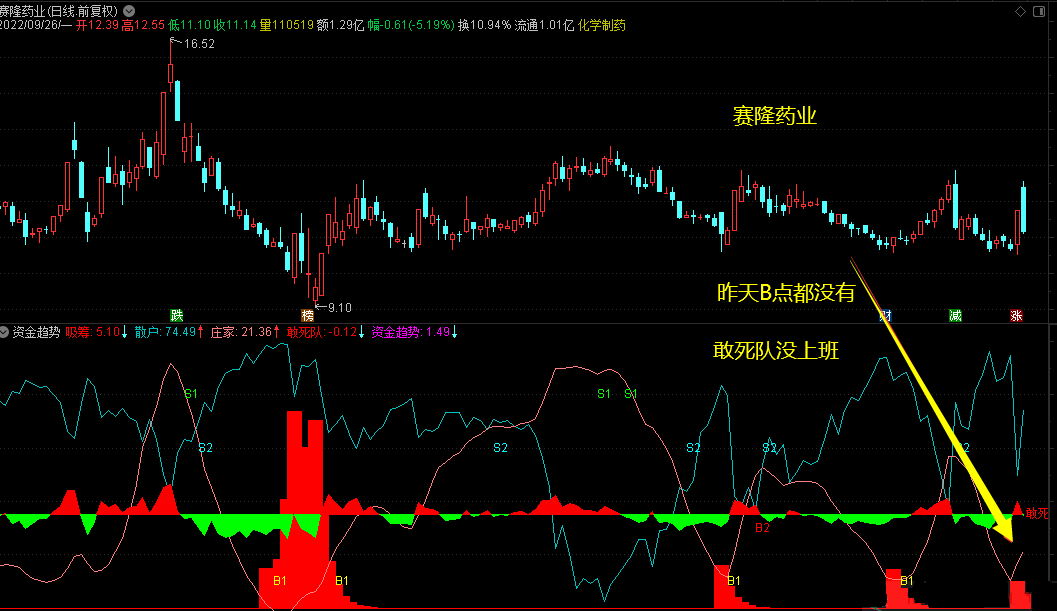Click the 换10.94% turnover rate
The width and height of the screenshot is (1057, 611).
click(485, 25)
